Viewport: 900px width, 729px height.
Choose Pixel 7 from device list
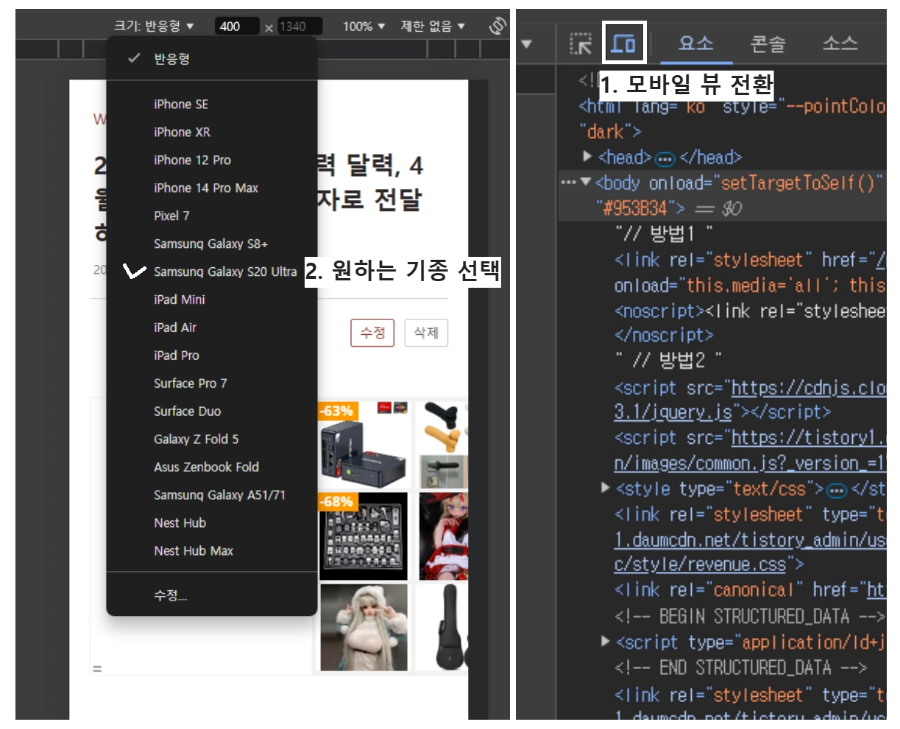212,216
